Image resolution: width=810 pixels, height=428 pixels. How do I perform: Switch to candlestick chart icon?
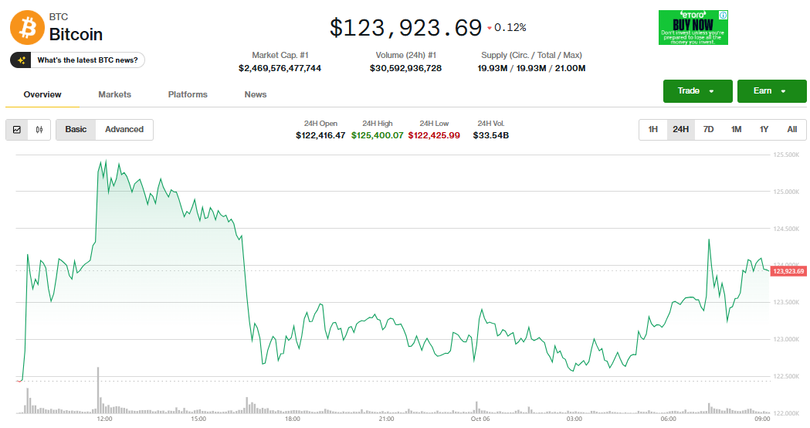pyautogui.click(x=40, y=129)
